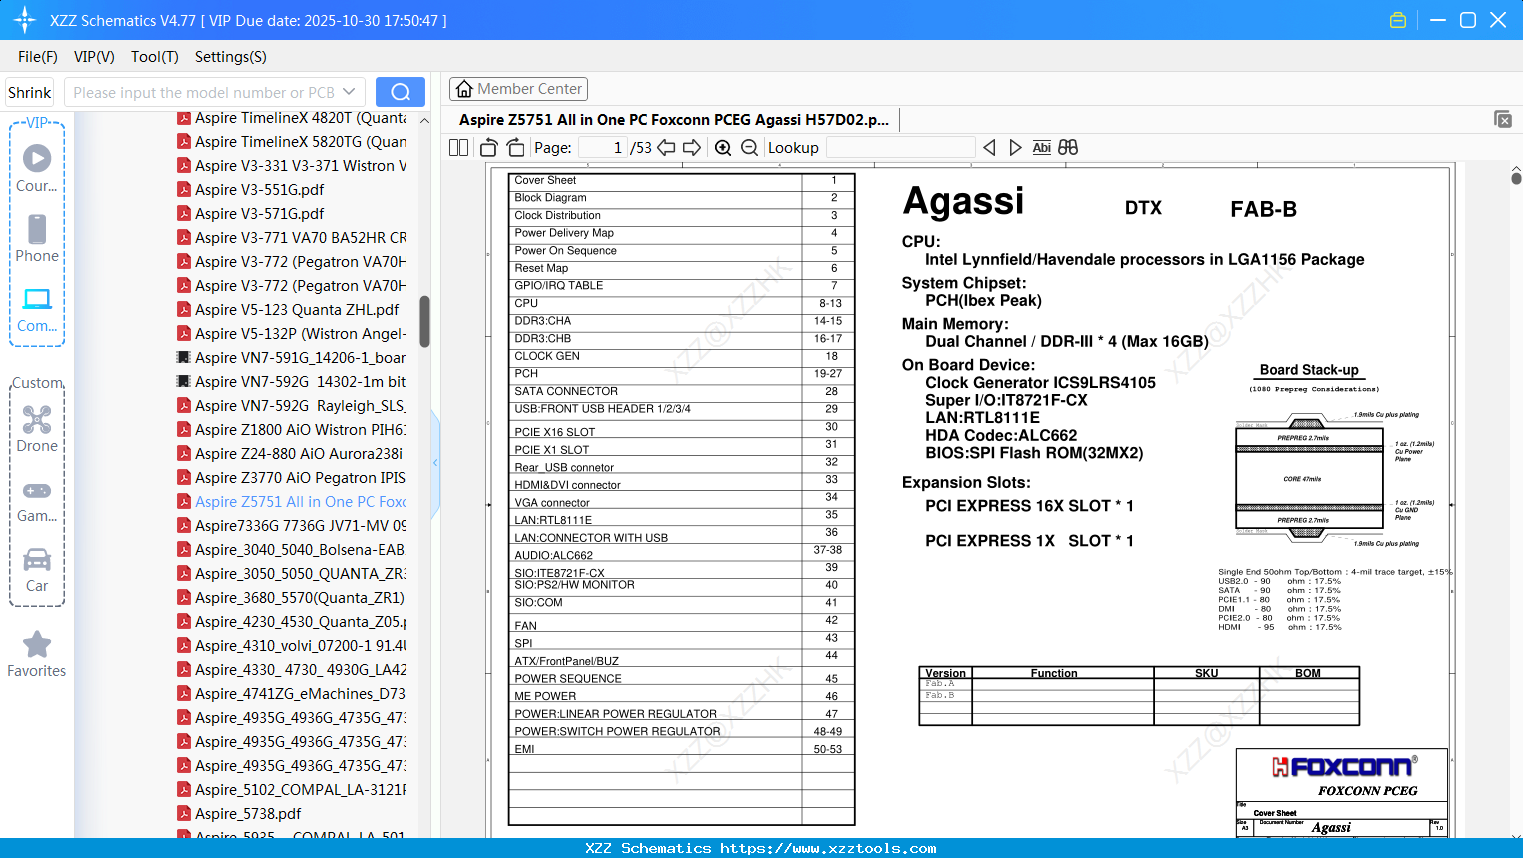Show the Favorites list
The image size is (1523, 858).
point(37,654)
